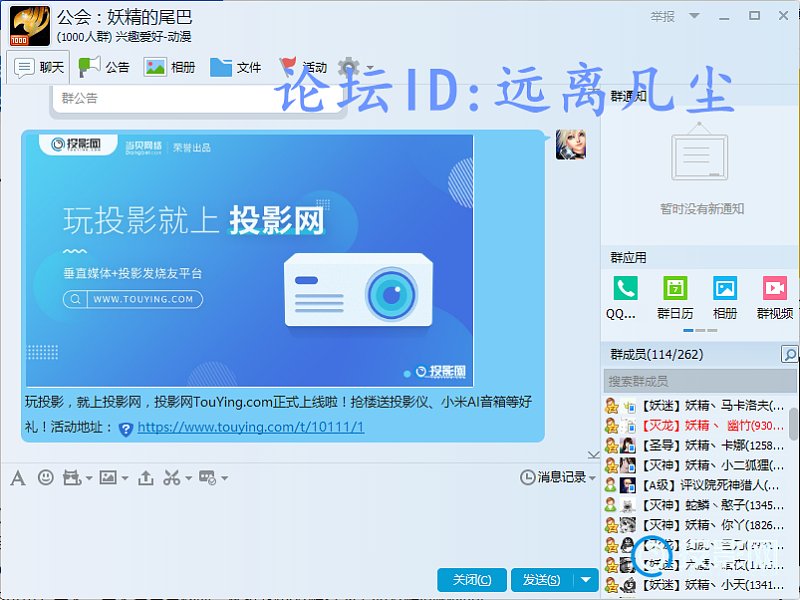800x600 pixels.
Task: Open the 活动 activities tab
Action: (303, 68)
